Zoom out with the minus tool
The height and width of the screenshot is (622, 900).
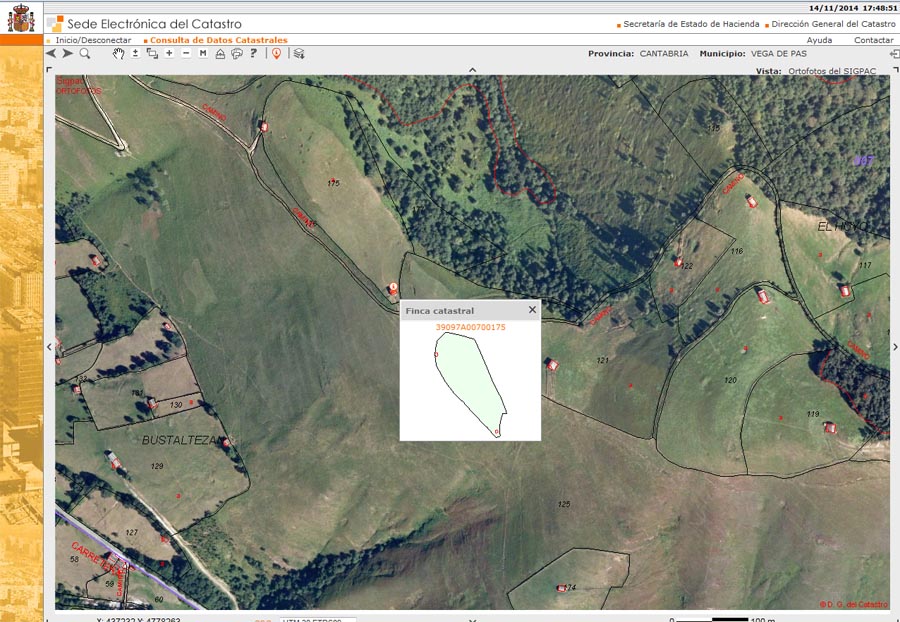(186, 53)
